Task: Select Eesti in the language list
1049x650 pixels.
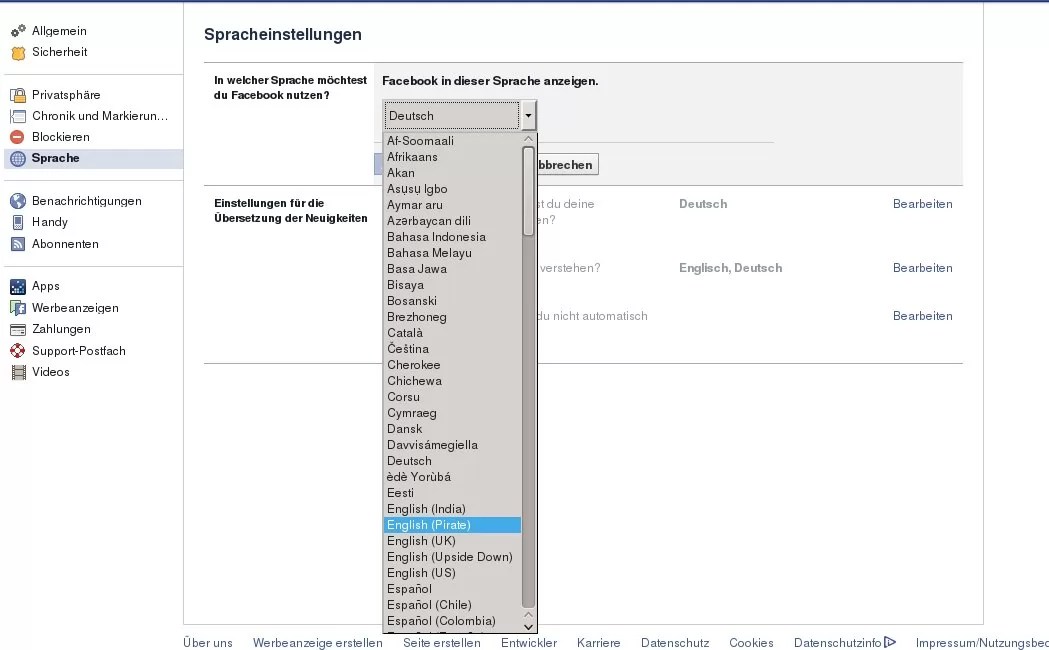Action: (452, 493)
